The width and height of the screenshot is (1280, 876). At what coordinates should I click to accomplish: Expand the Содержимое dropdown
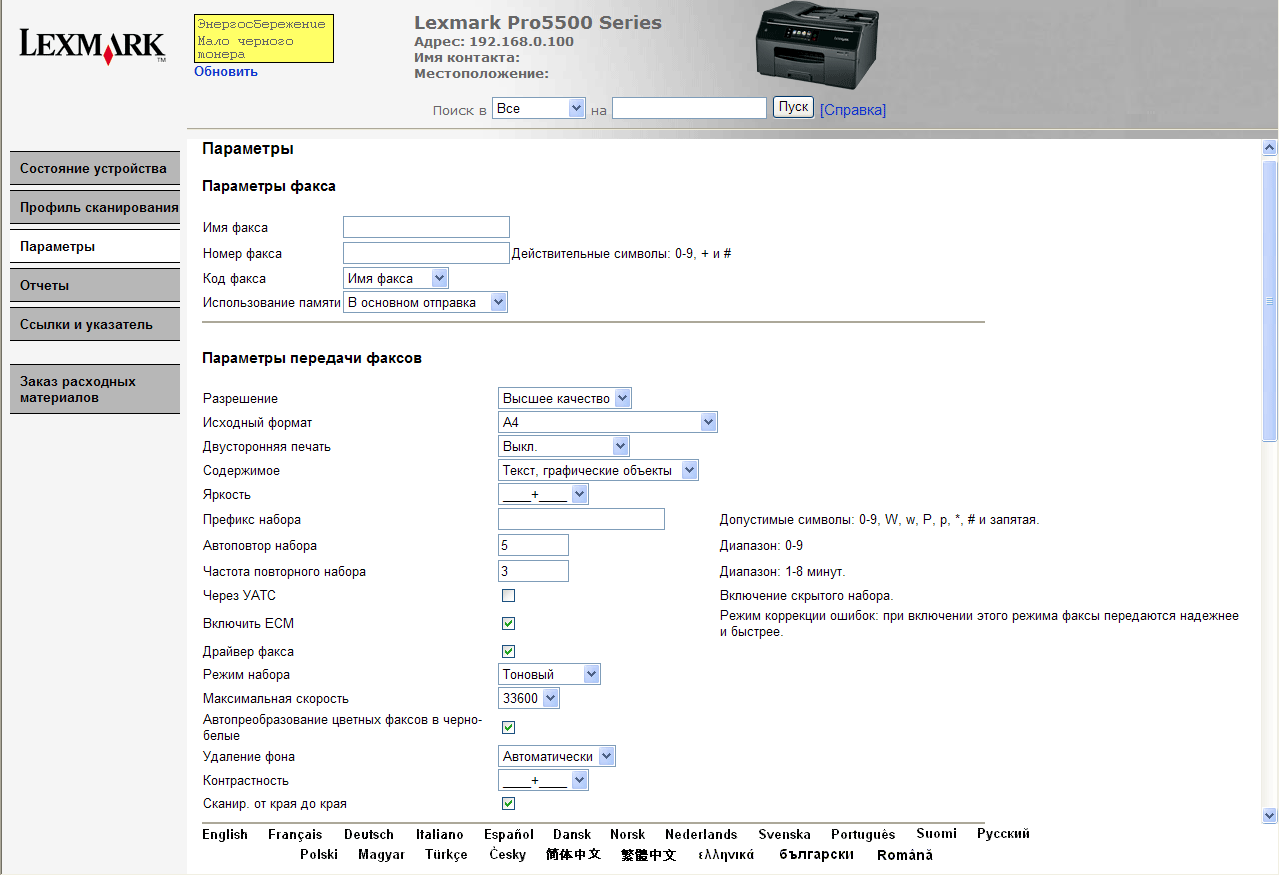[598, 470]
